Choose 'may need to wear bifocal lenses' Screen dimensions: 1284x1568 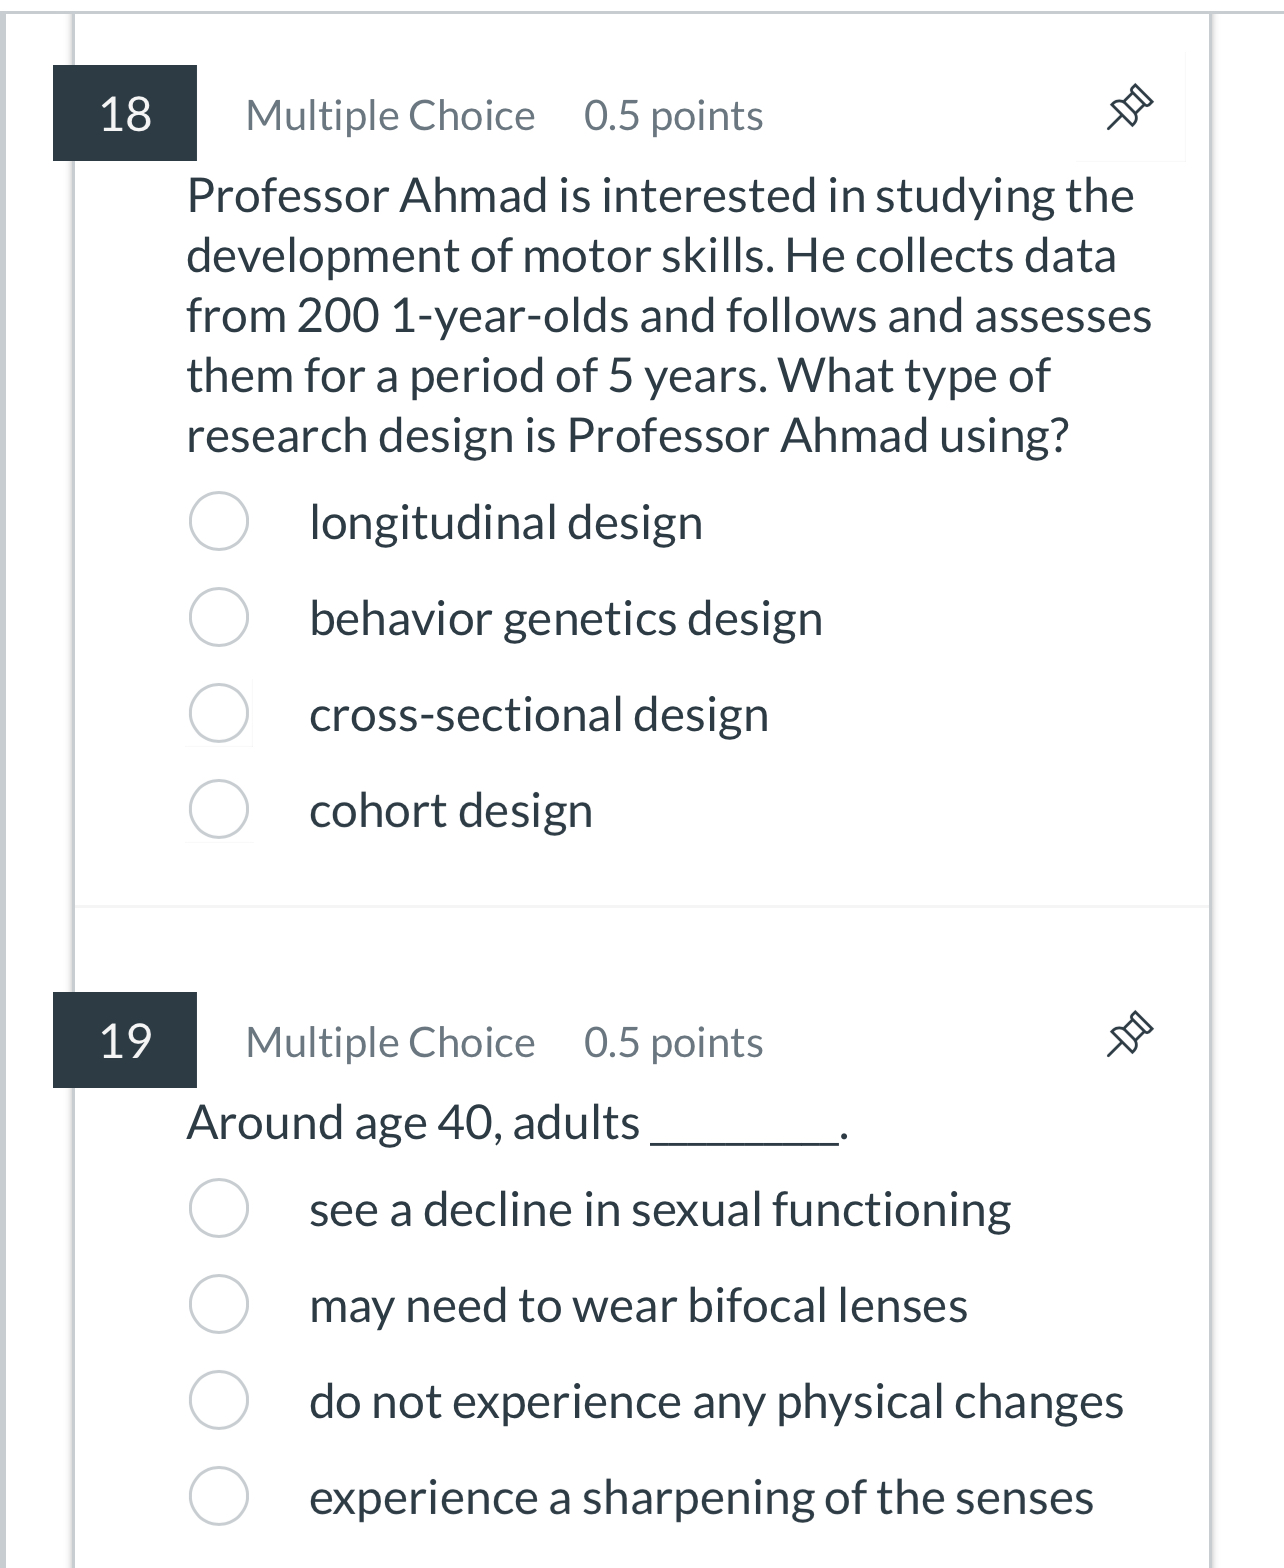[219, 1305]
